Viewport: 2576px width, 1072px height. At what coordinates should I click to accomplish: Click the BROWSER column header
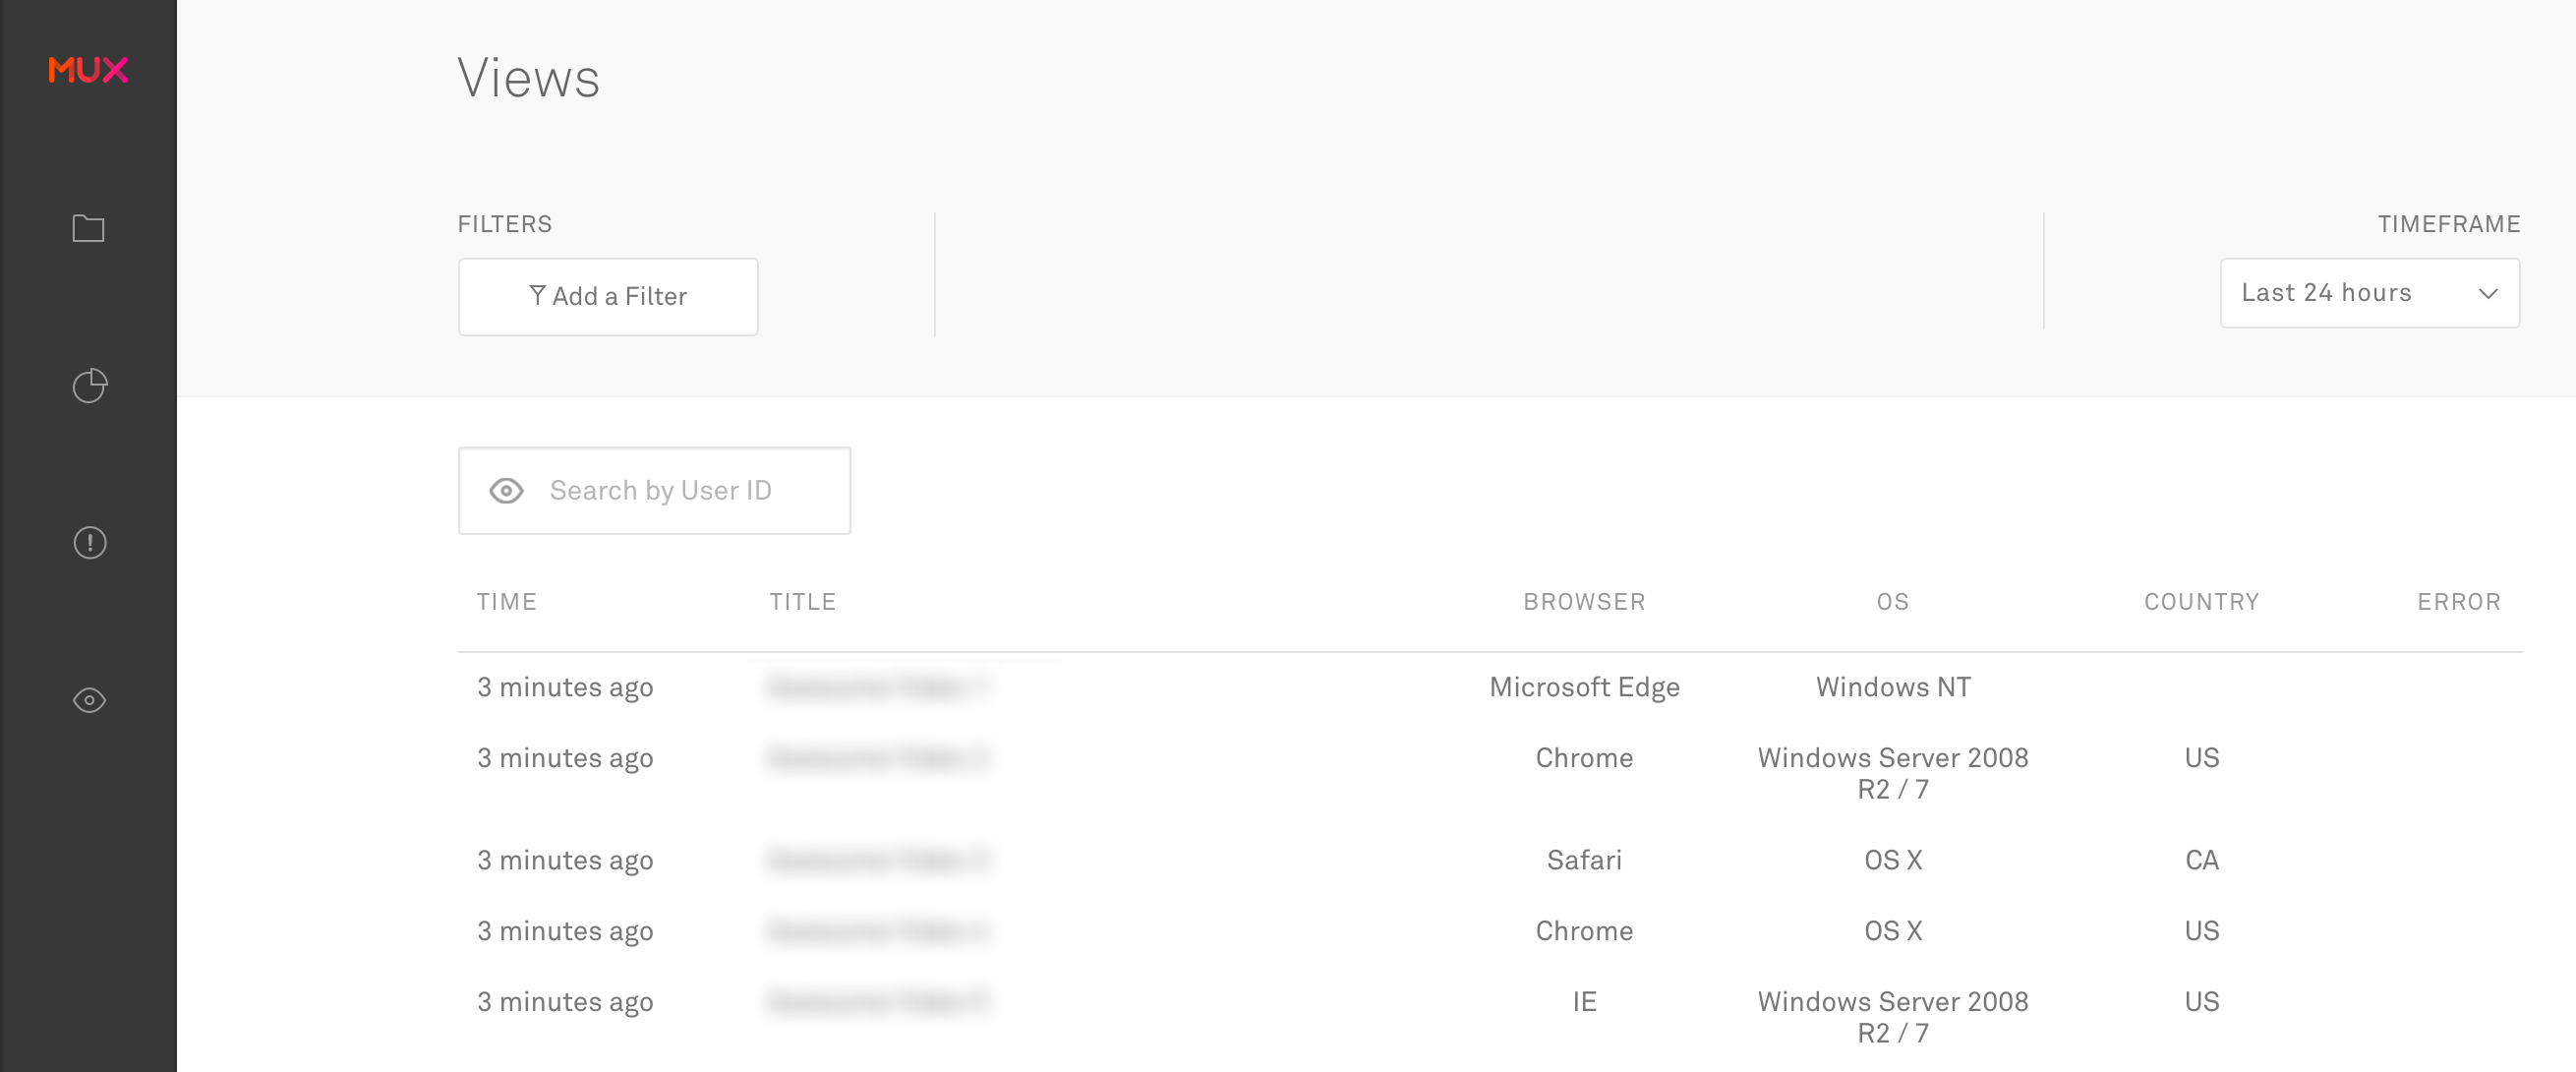coord(1584,602)
